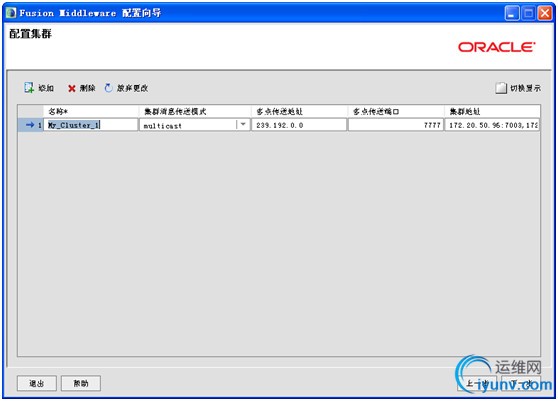Click the 集群地址 column header
Screen dimensions: 558x401
pos(492,111)
